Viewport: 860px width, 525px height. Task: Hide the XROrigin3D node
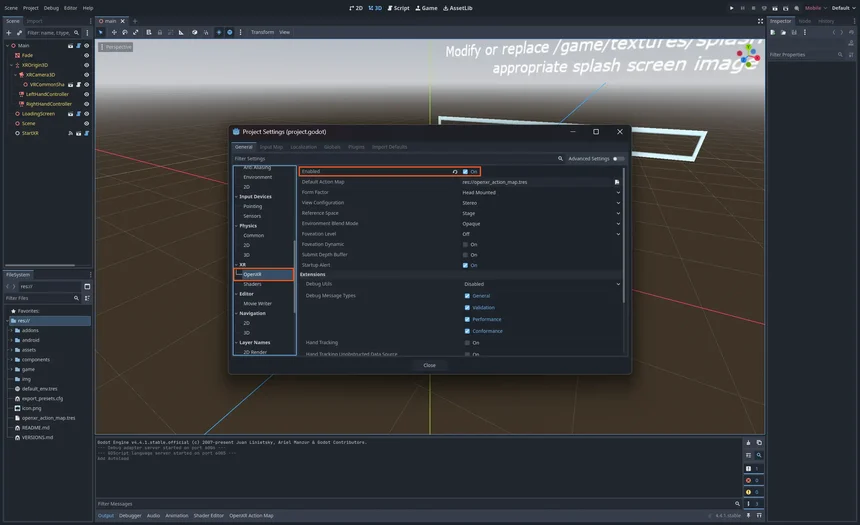tap(86, 65)
